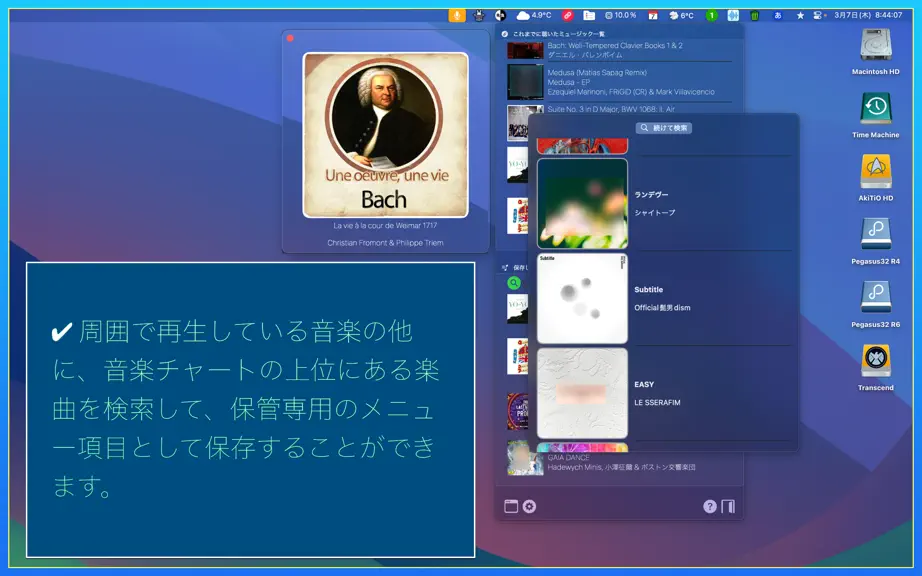The width and height of the screenshot is (922, 576).
Task: Click the Medusa album thumbnail
Action: click(525, 82)
